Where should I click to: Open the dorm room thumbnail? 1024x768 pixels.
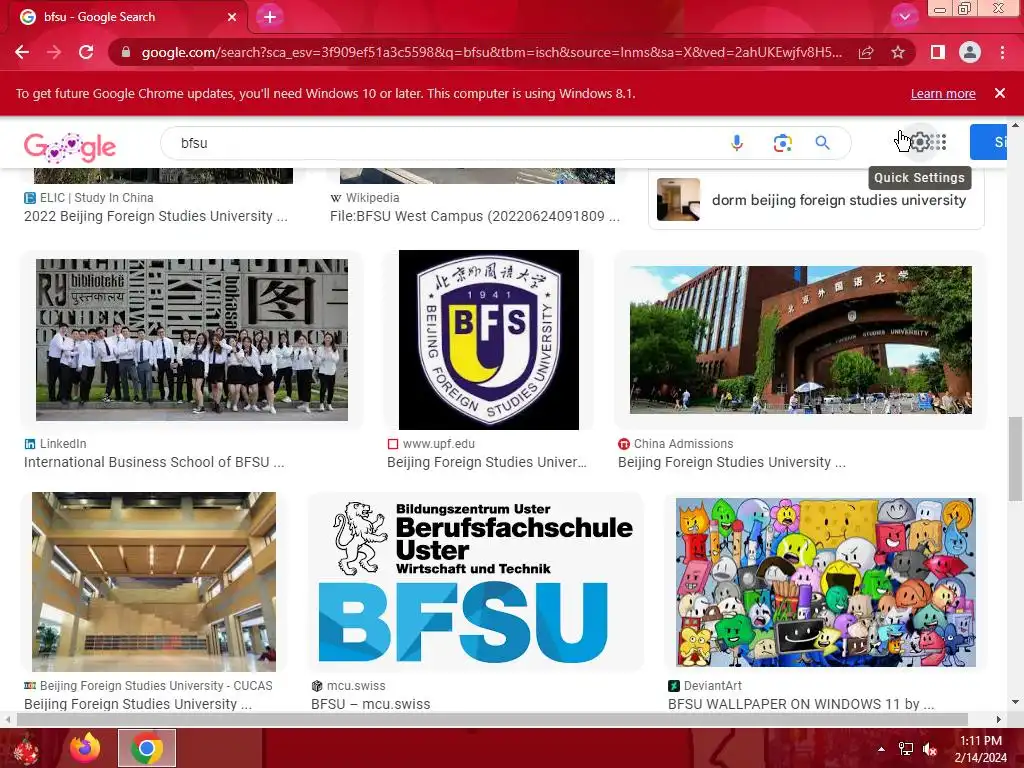[678, 199]
